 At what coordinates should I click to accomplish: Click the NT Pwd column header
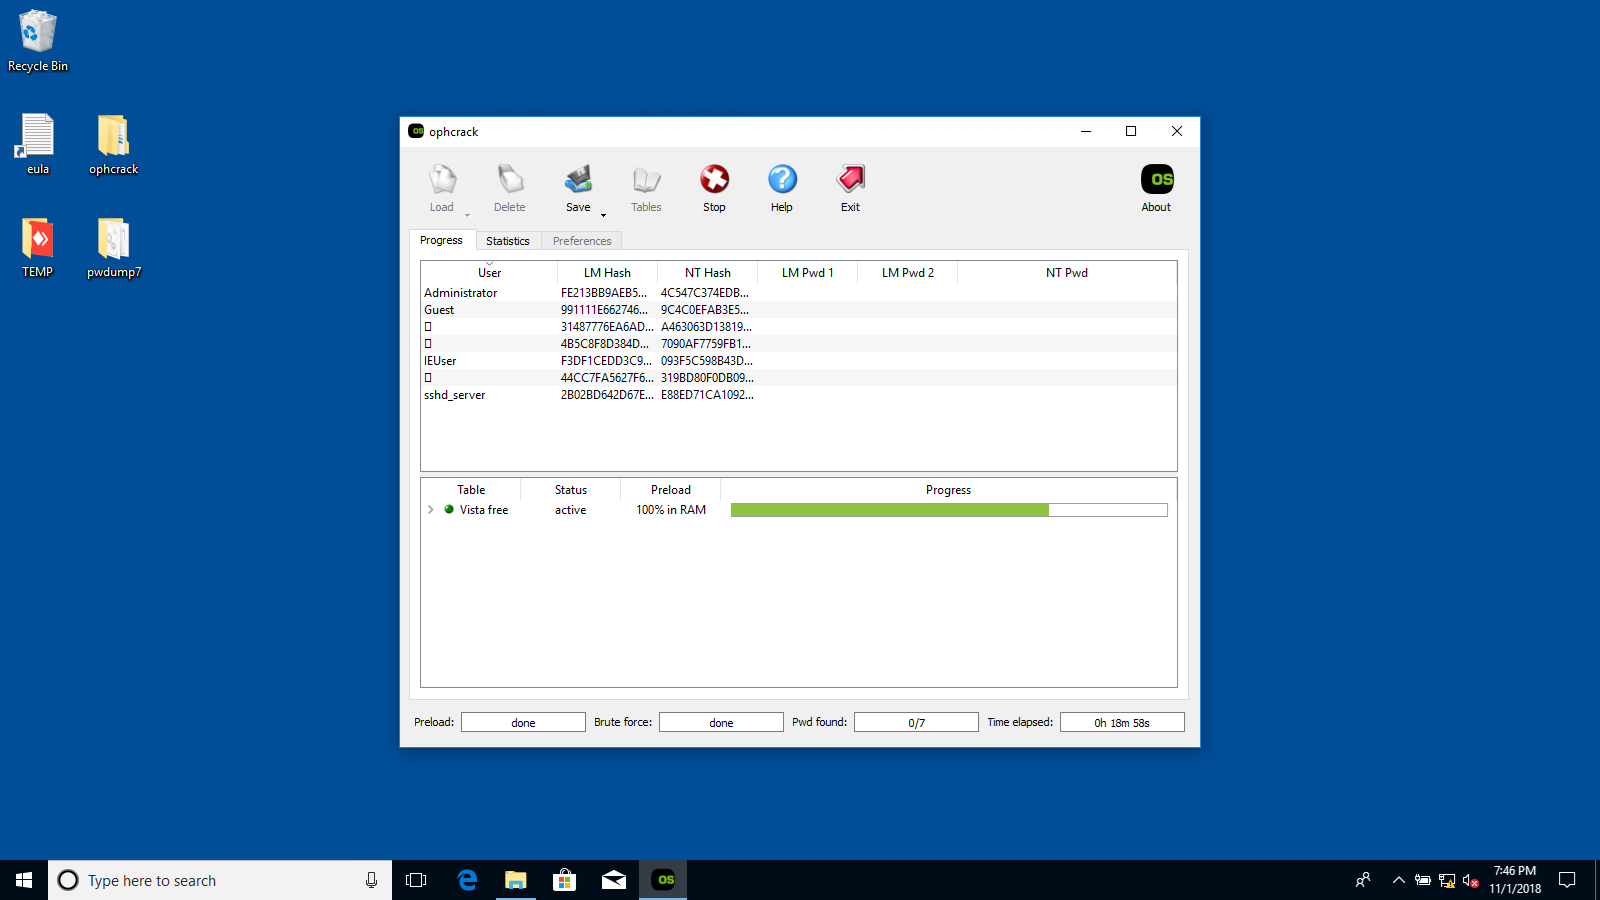1066,273
